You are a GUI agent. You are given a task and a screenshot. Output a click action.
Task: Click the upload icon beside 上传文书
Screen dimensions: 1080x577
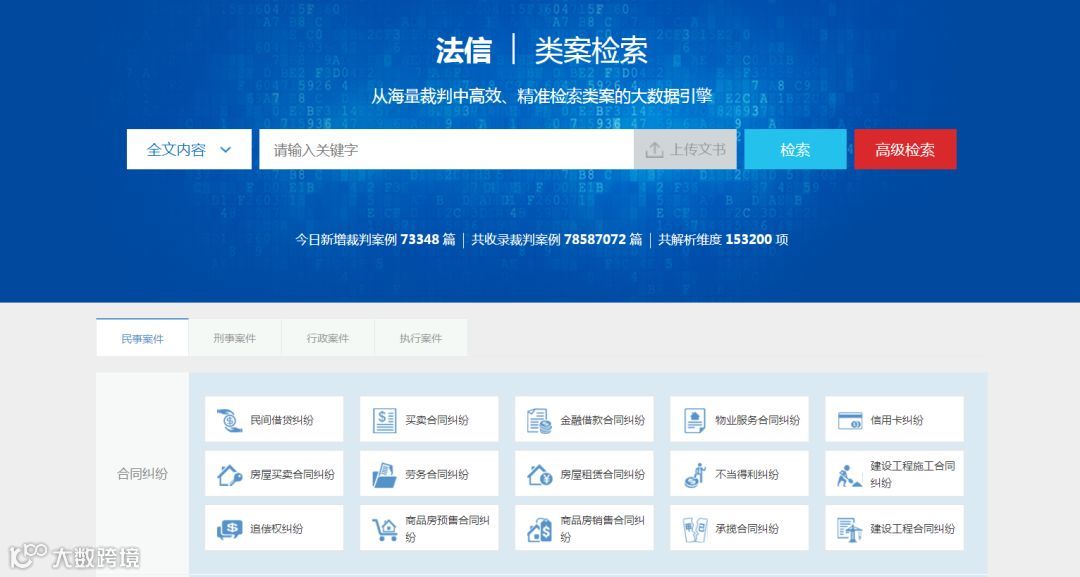point(654,149)
